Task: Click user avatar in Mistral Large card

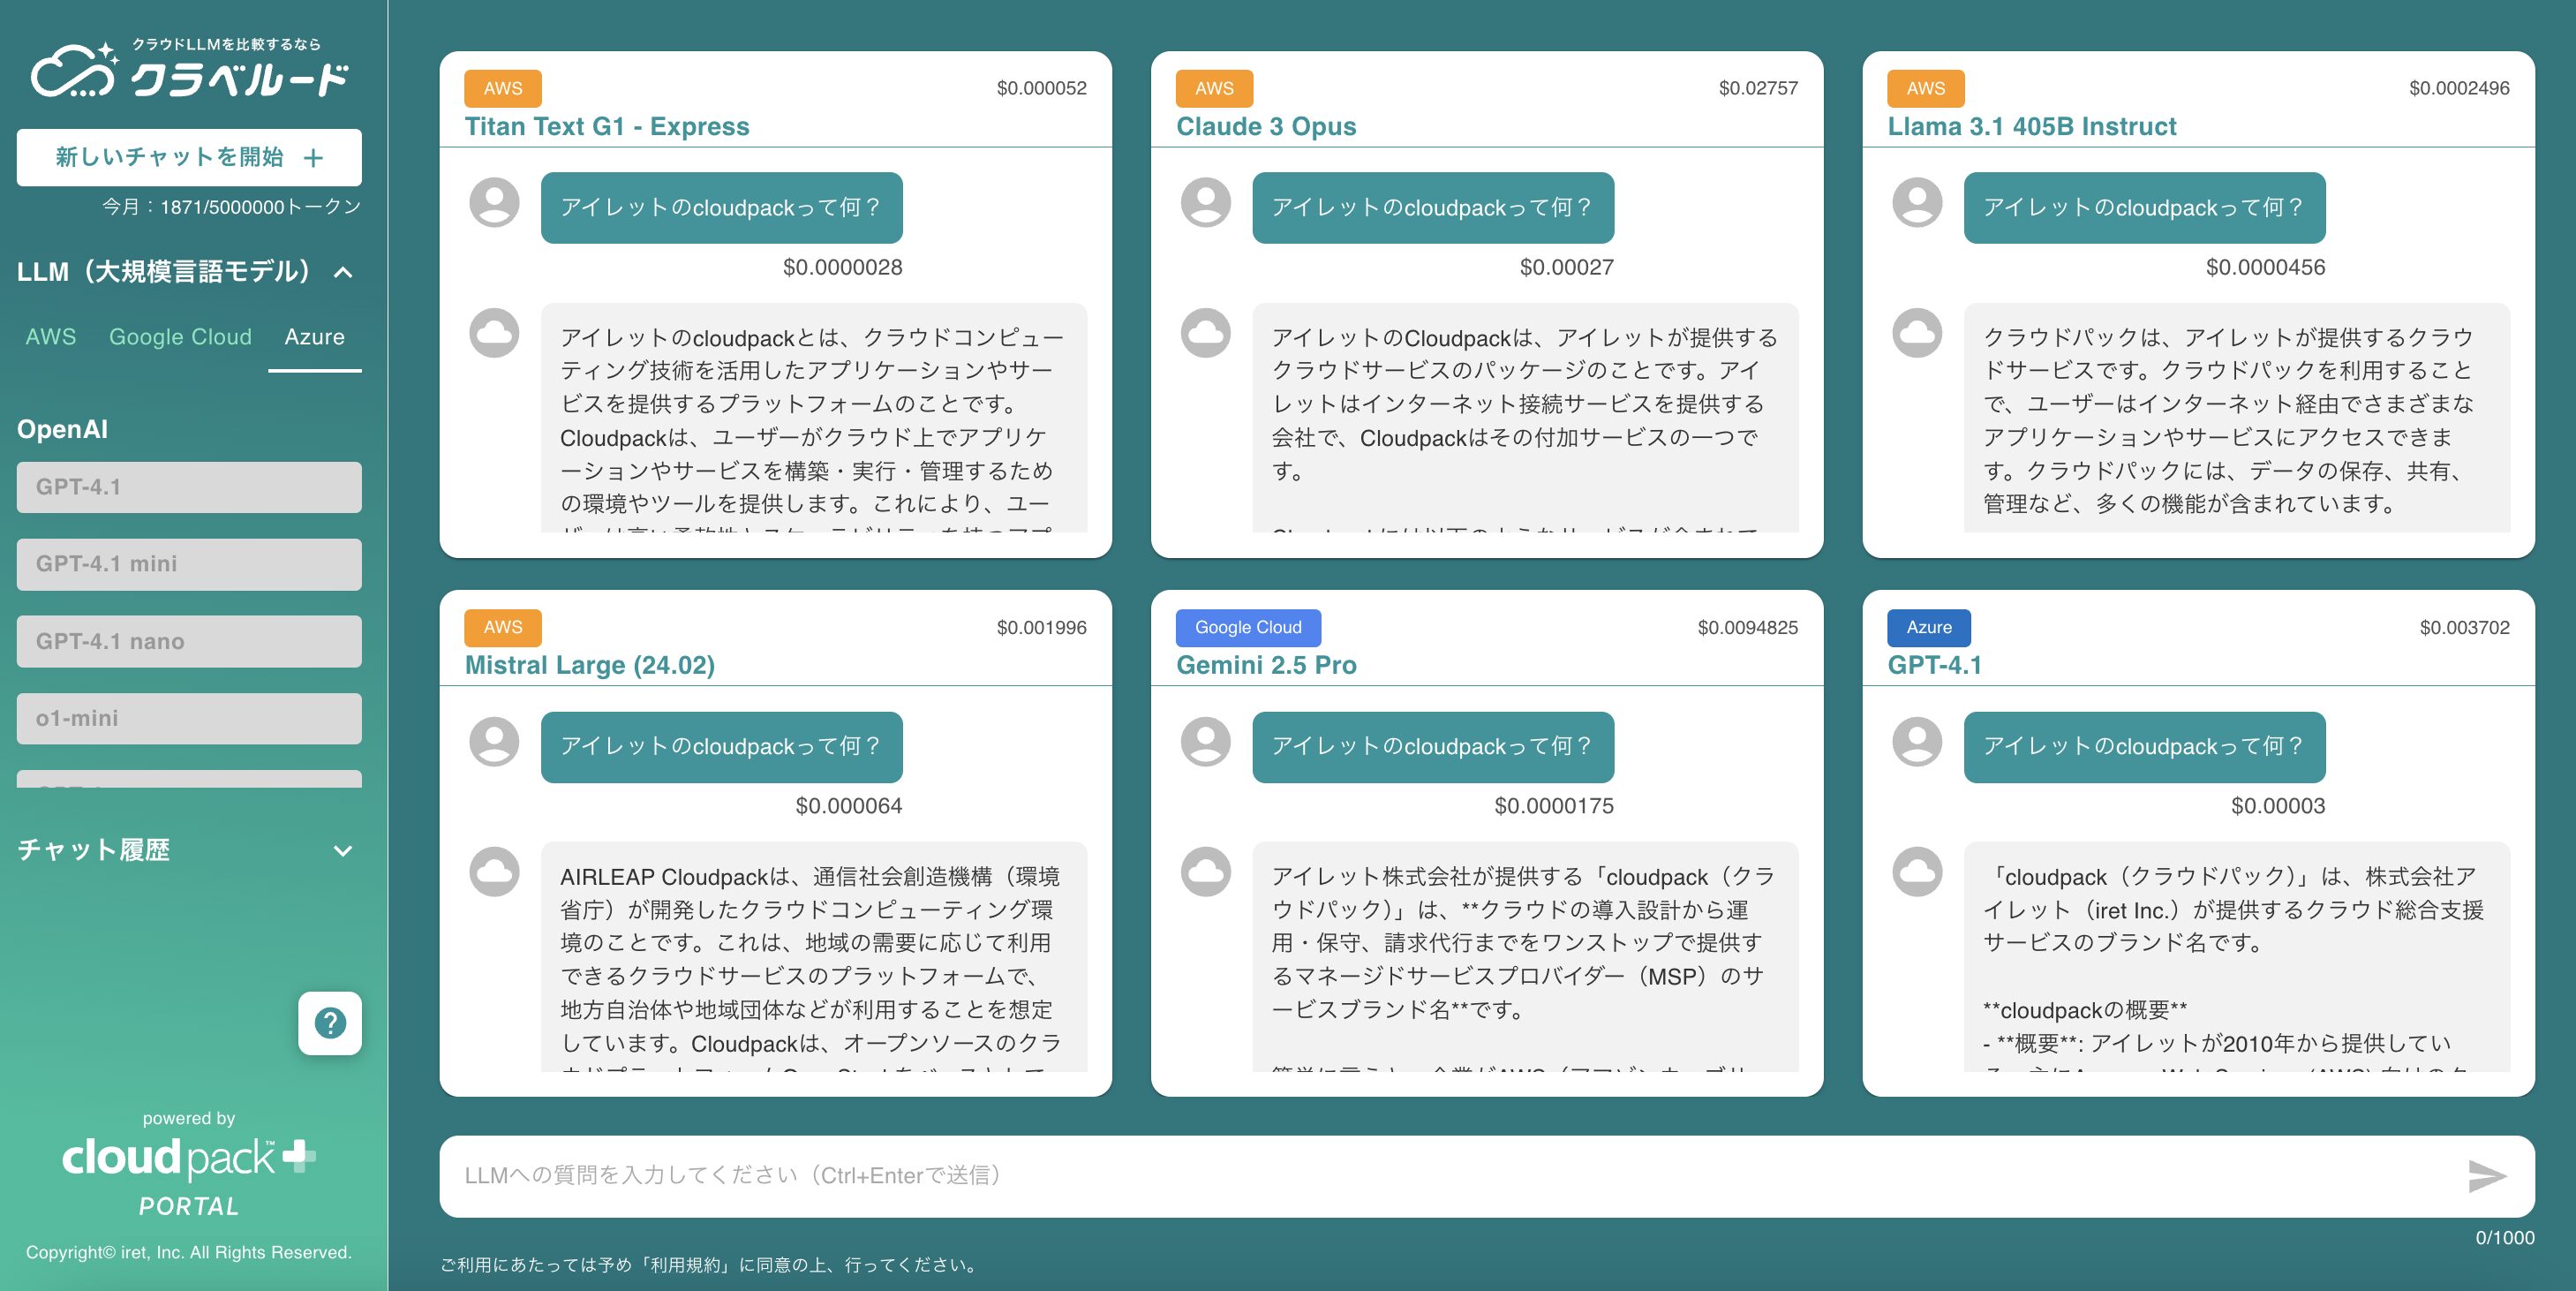Action: click(494, 742)
